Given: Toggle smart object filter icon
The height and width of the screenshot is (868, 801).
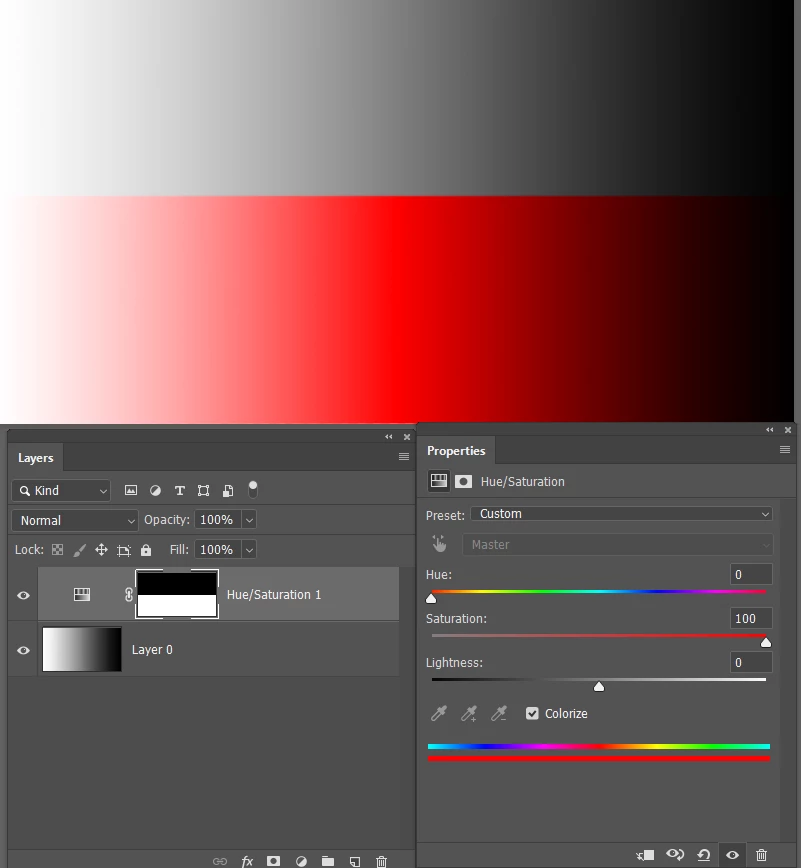Looking at the screenshot, I should pyautogui.click(x=228, y=490).
